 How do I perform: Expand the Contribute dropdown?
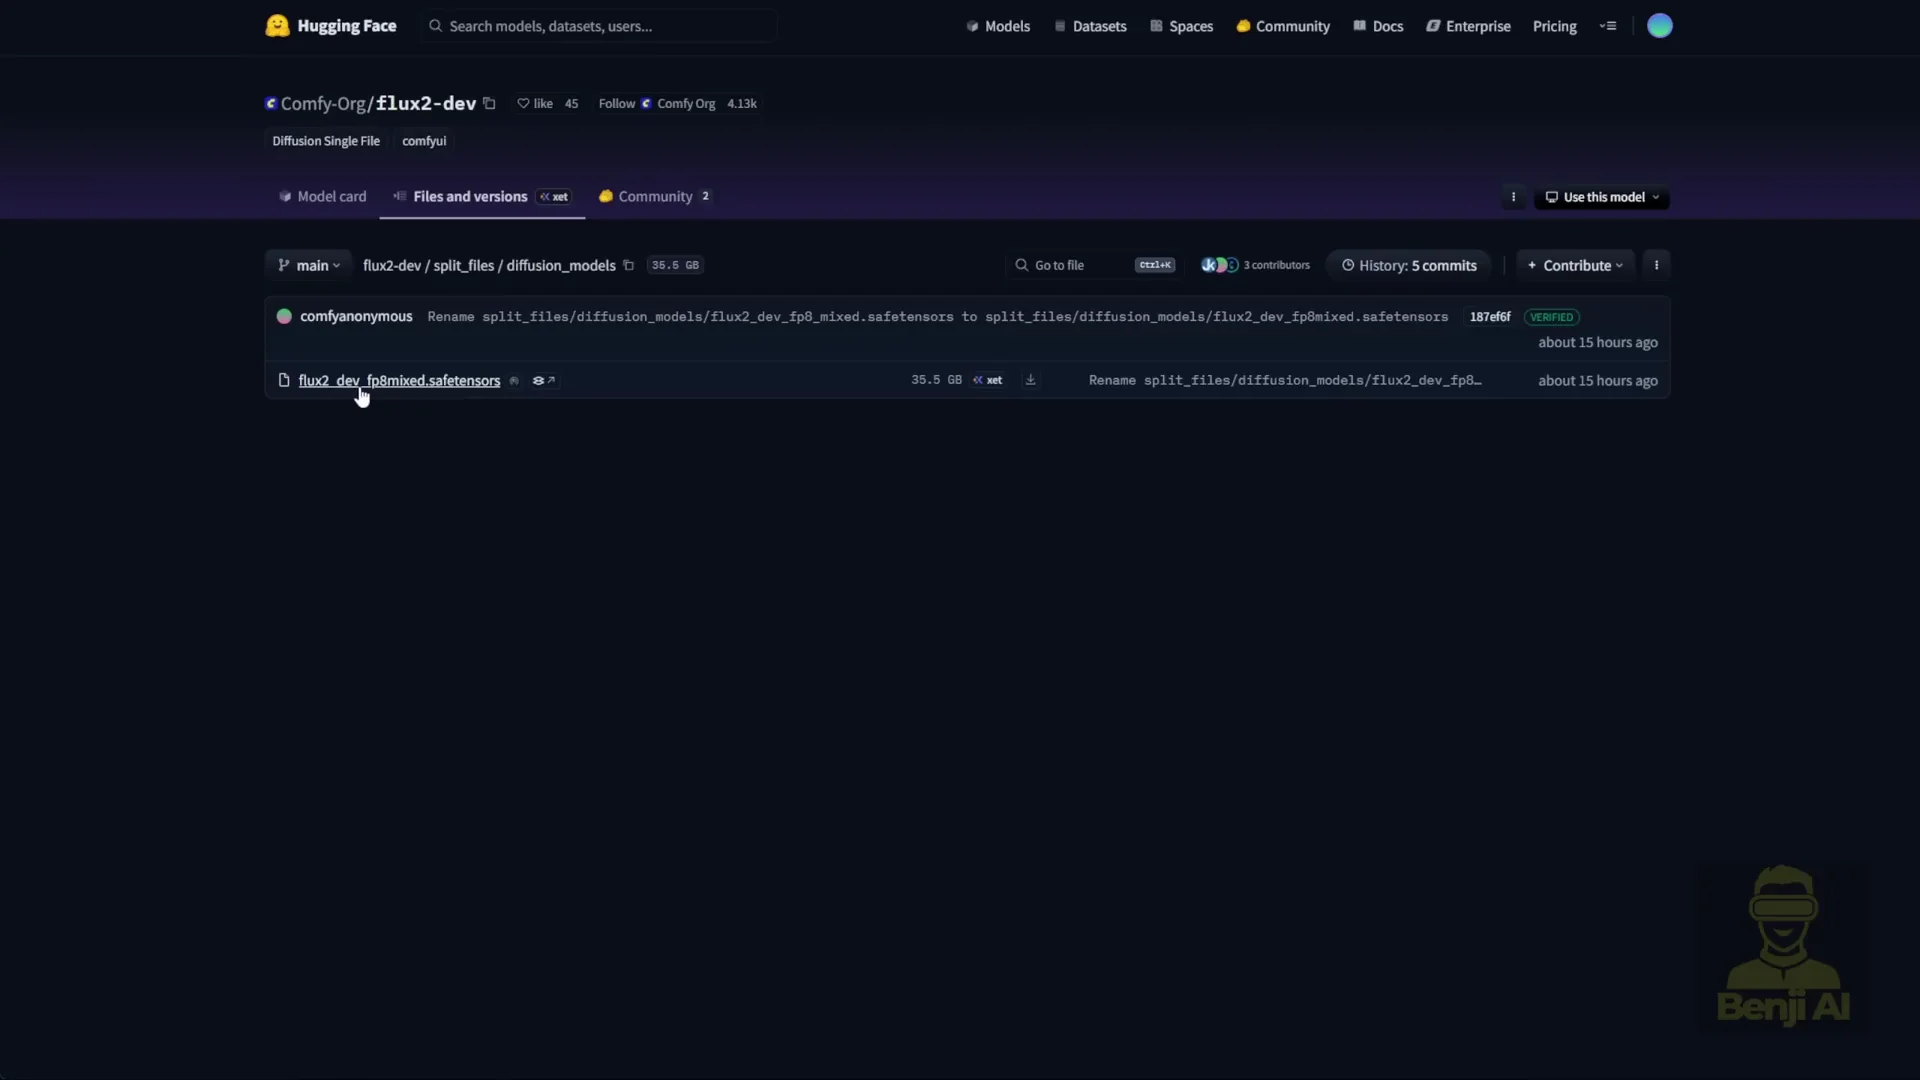(1575, 265)
